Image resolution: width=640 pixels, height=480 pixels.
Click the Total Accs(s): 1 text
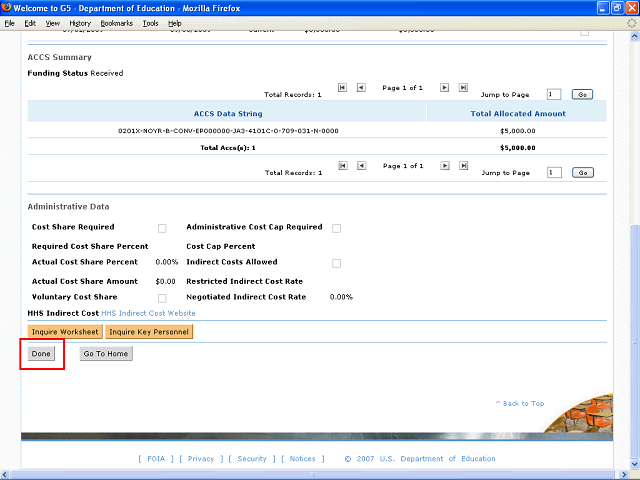[228, 147]
